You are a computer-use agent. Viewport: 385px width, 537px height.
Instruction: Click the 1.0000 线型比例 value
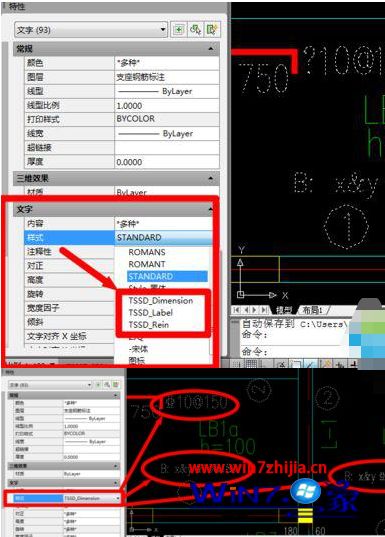click(167, 105)
